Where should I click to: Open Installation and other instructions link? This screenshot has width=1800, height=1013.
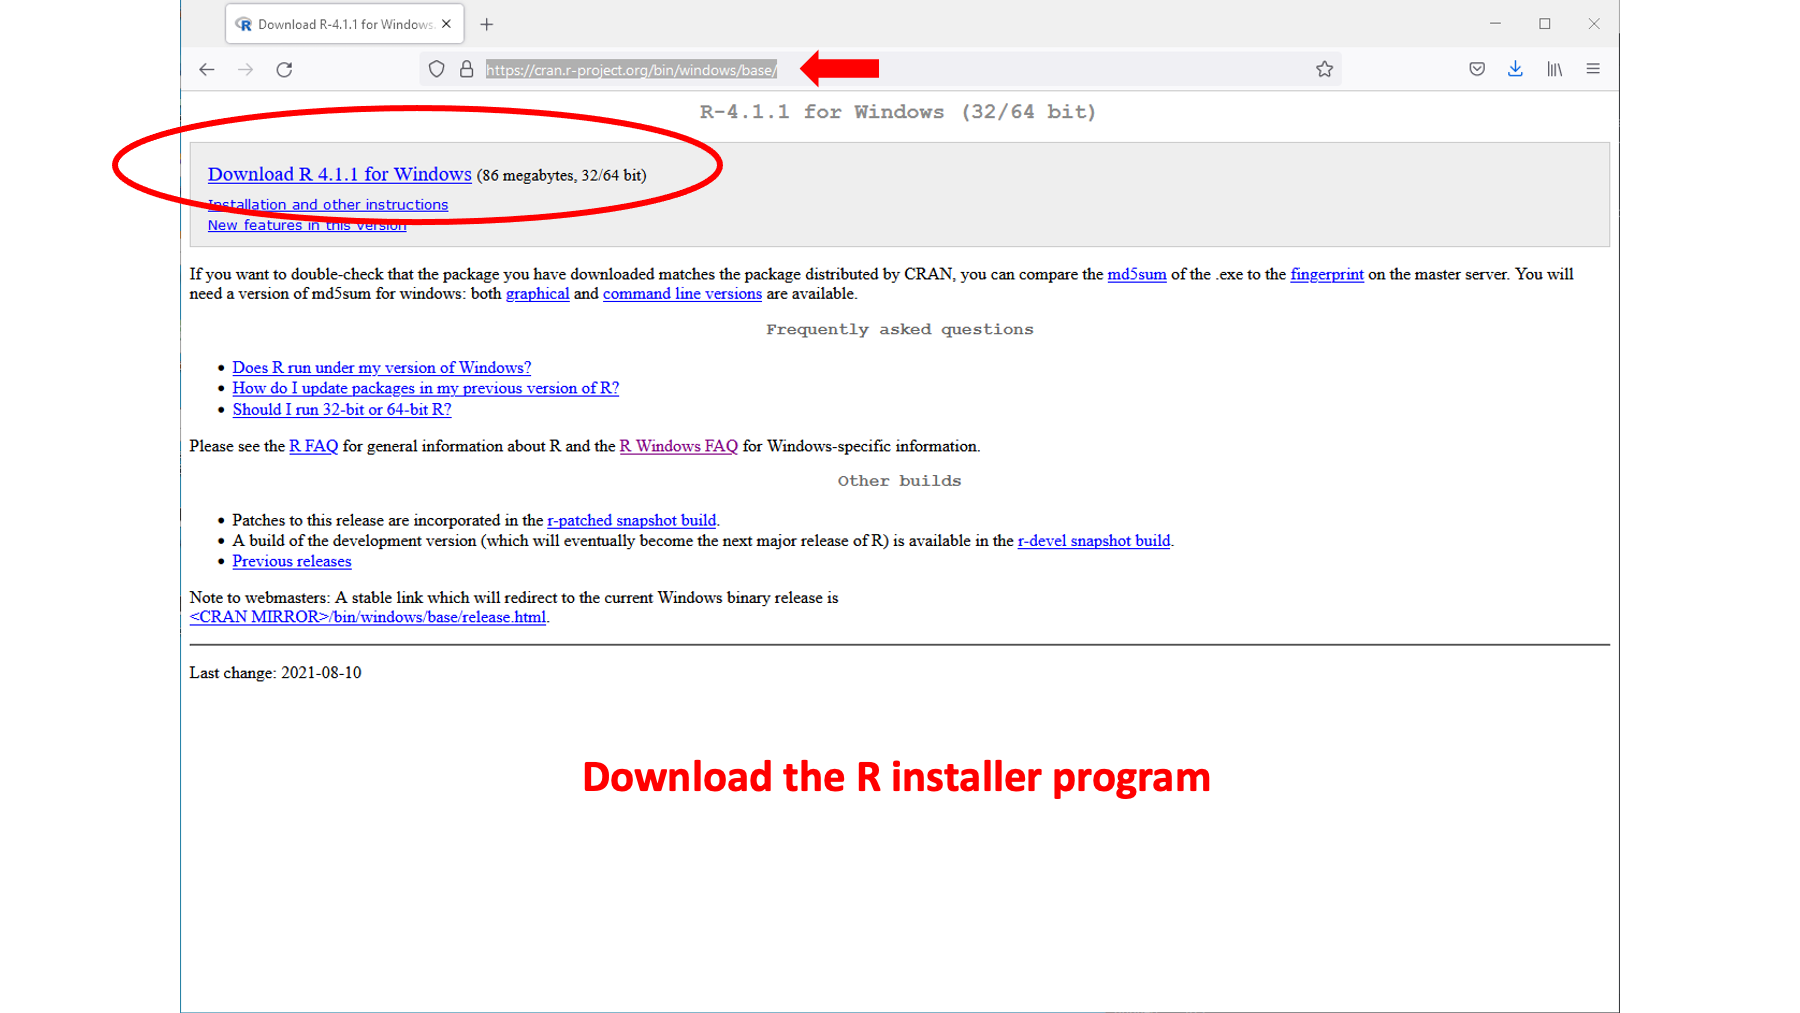328,204
